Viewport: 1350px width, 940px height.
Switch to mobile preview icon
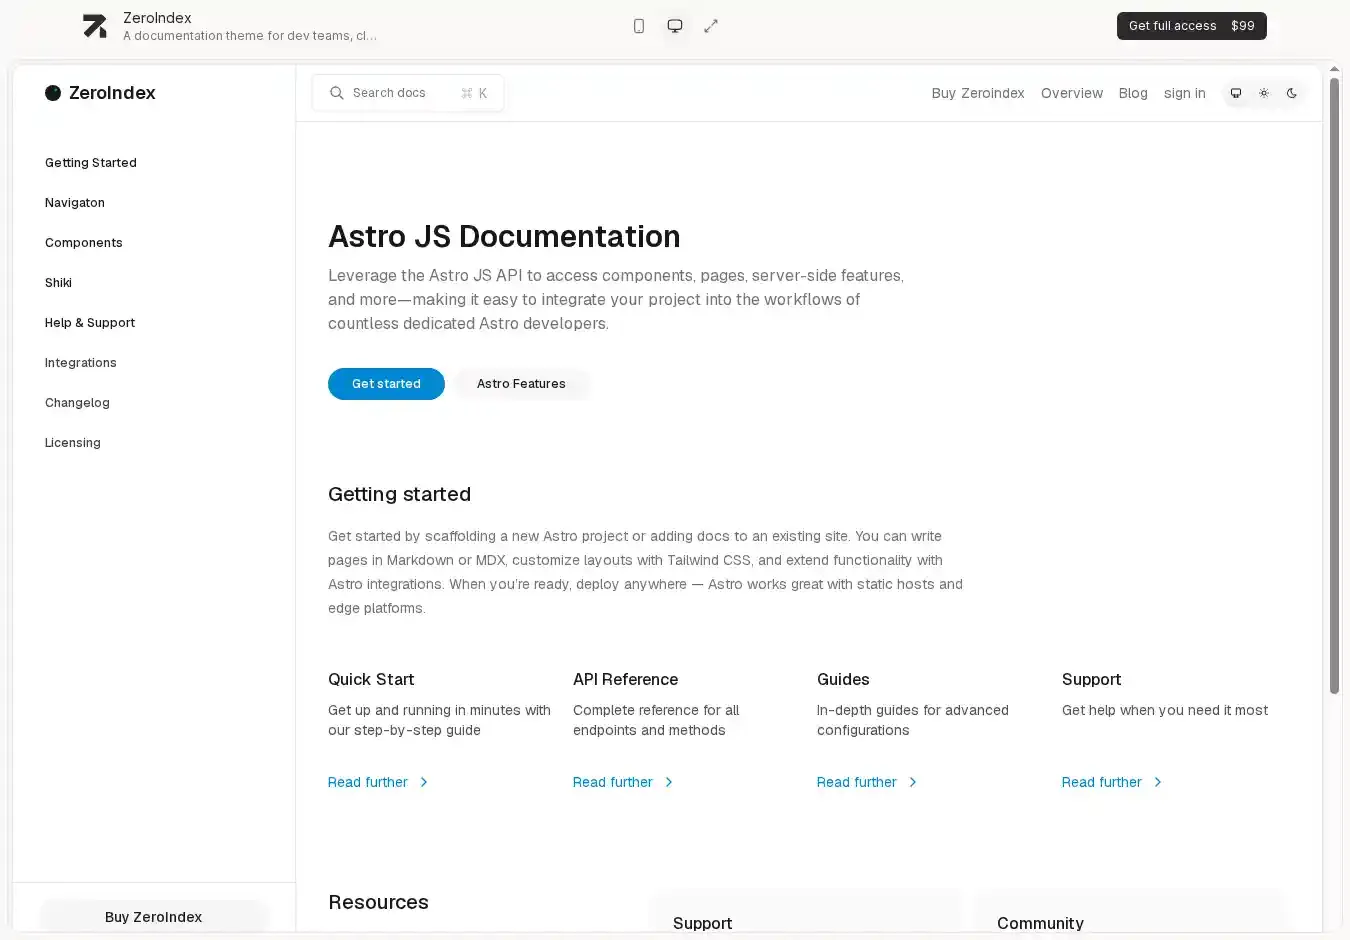click(639, 26)
